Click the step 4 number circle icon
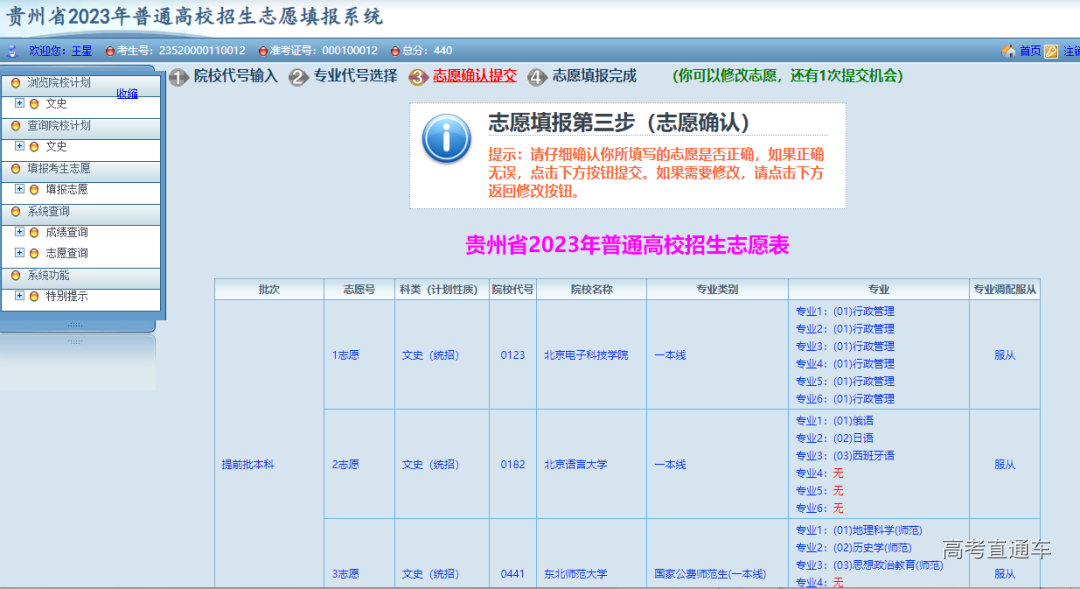This screenshot has height=589, width=1080. point(538,77)
